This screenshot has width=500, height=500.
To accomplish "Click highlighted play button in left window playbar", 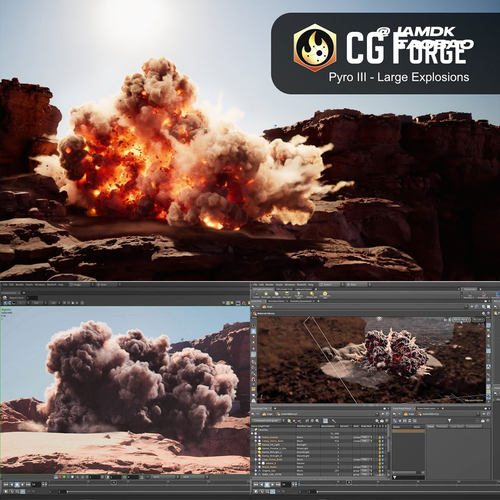I will click(x=17, y=485).
